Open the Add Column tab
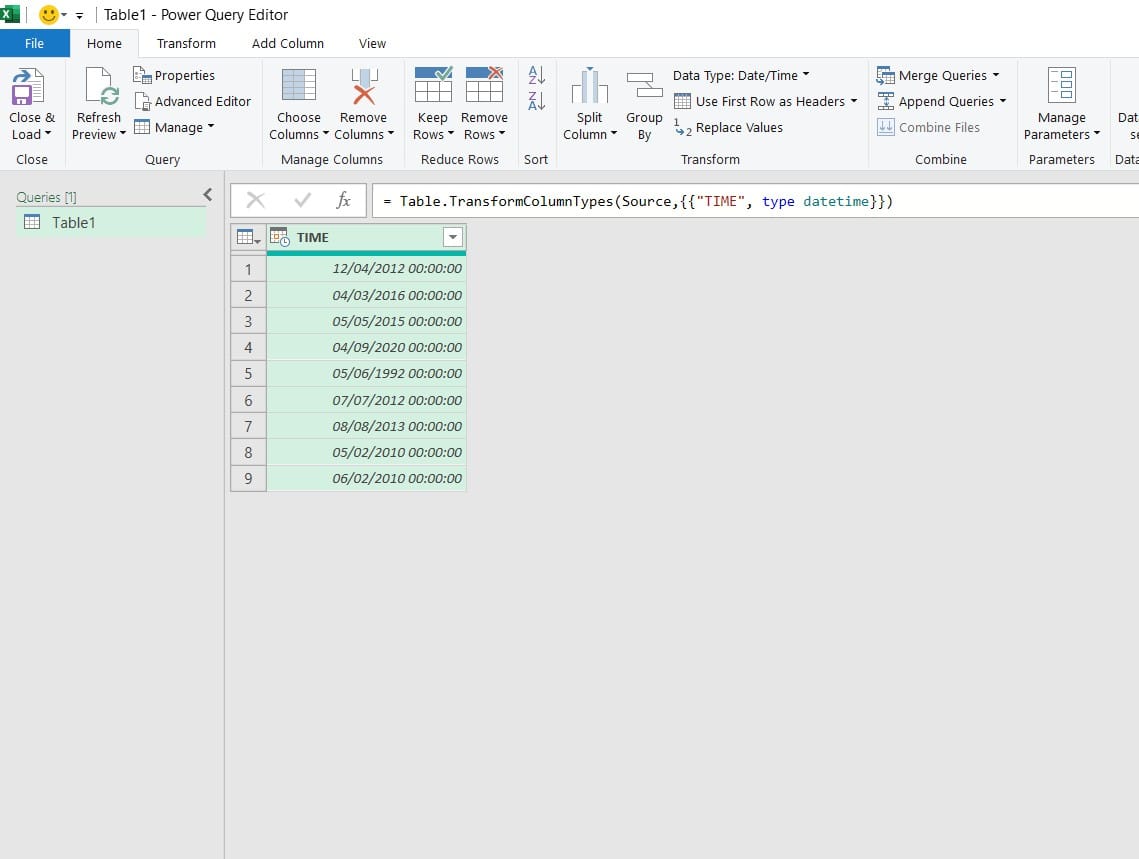 click(287, 43)
